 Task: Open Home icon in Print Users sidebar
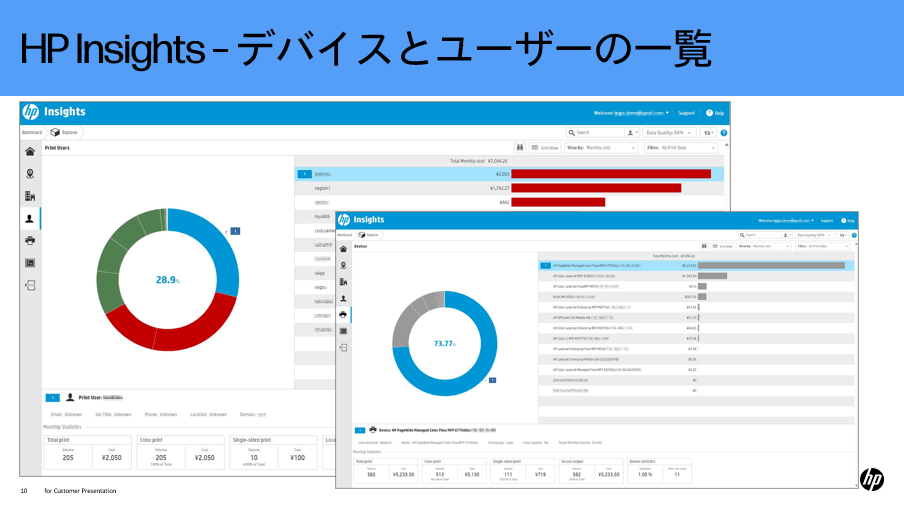[x=30, y=152]
